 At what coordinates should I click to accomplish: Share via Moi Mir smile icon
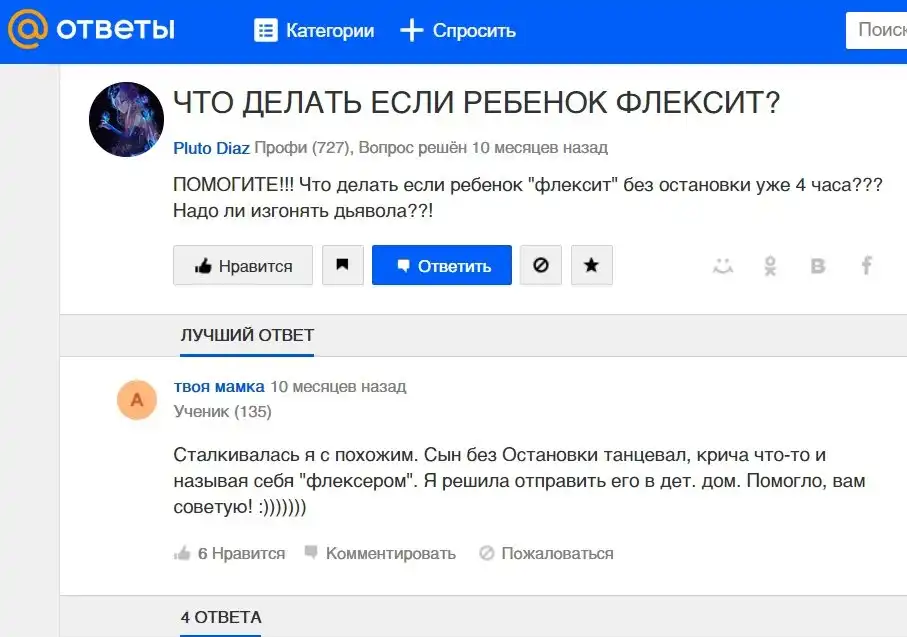tap(722, 266)
